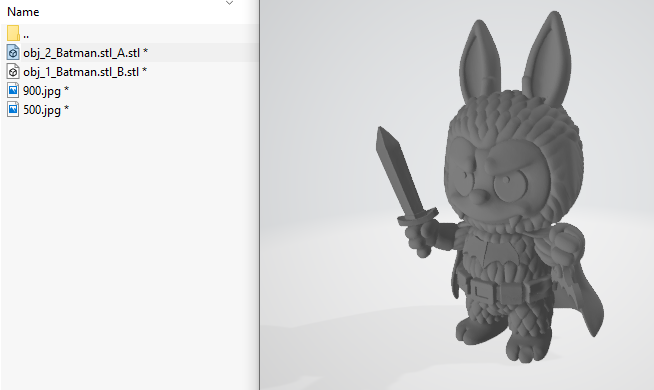Go up via the '..' entry
The width and height of the screenshot is (654, 390).
pos(26,35)
